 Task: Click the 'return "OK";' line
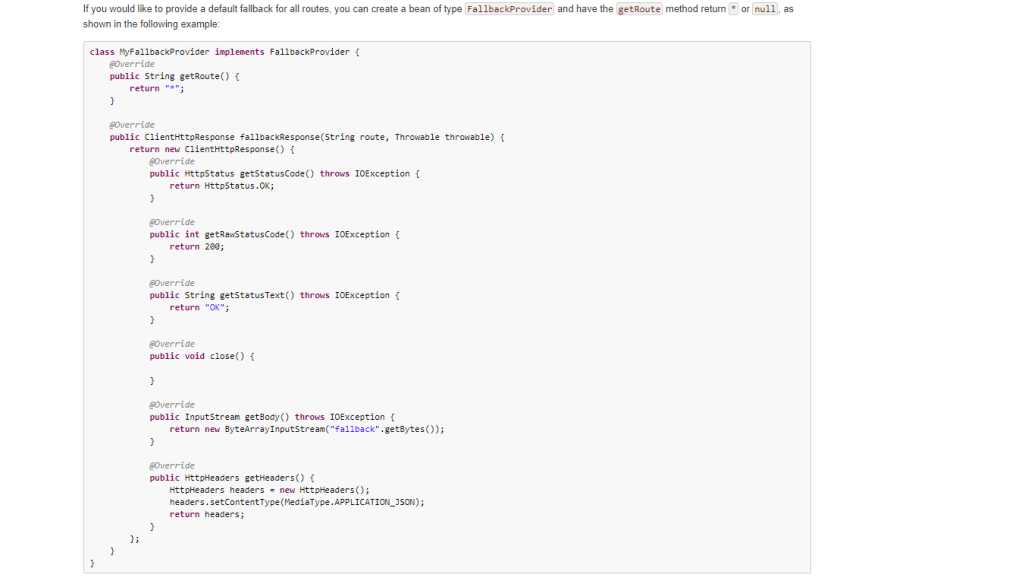[199, 308]
